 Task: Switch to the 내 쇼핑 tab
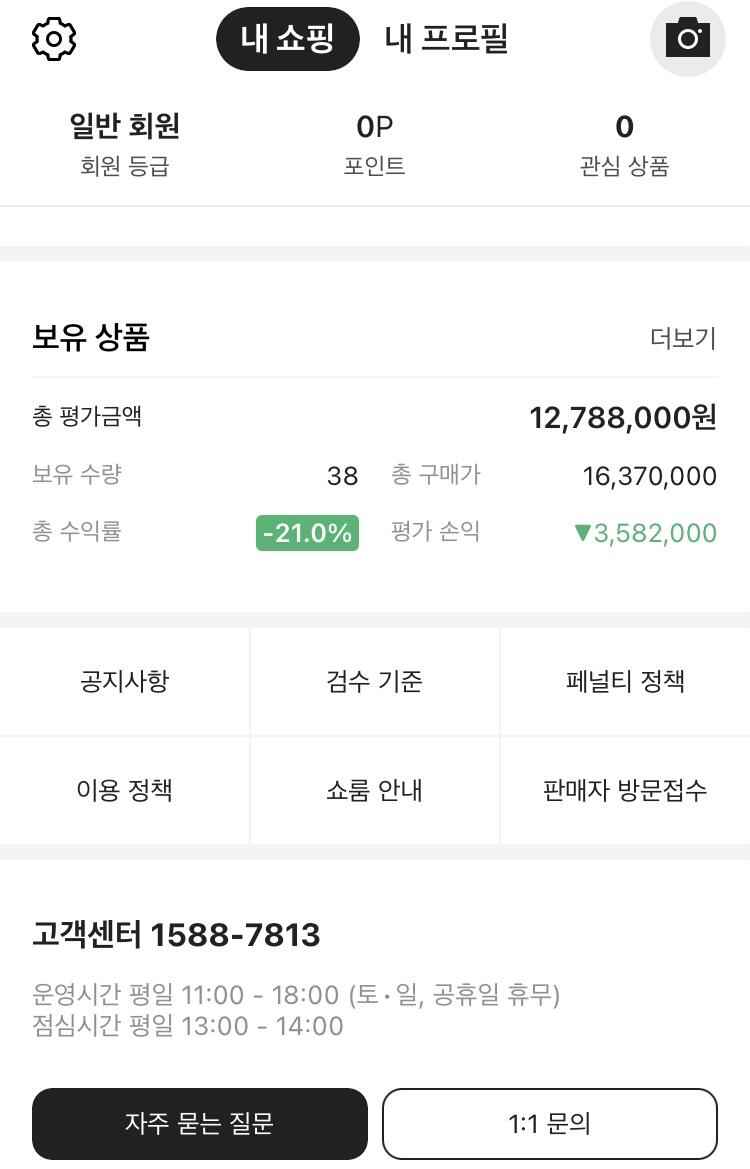coord(287,39)
